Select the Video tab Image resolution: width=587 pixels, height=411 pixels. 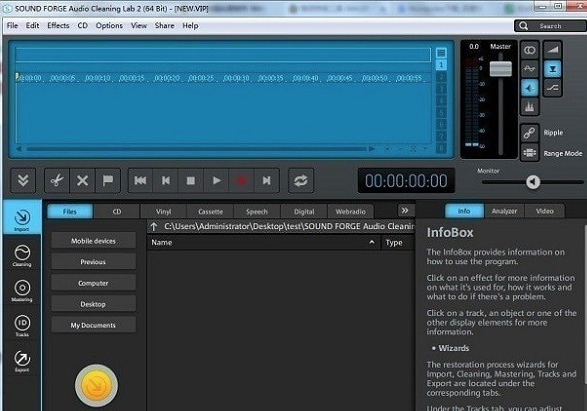(x=545, y=211)
